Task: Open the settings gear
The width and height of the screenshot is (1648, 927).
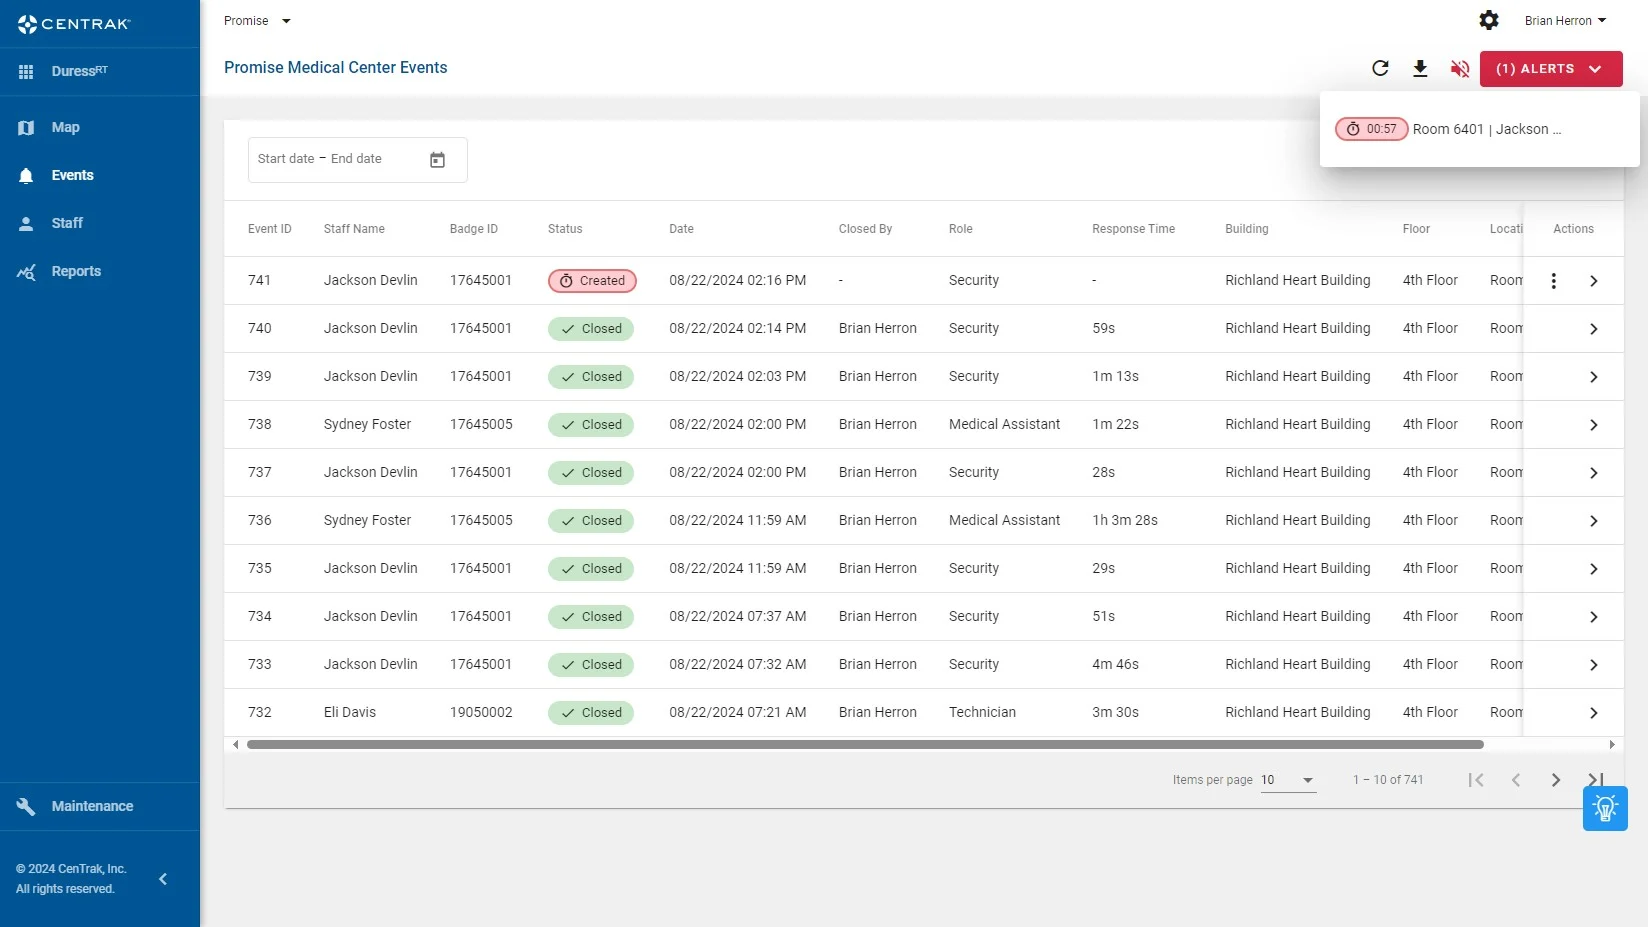Action: tap(1489, 20)
